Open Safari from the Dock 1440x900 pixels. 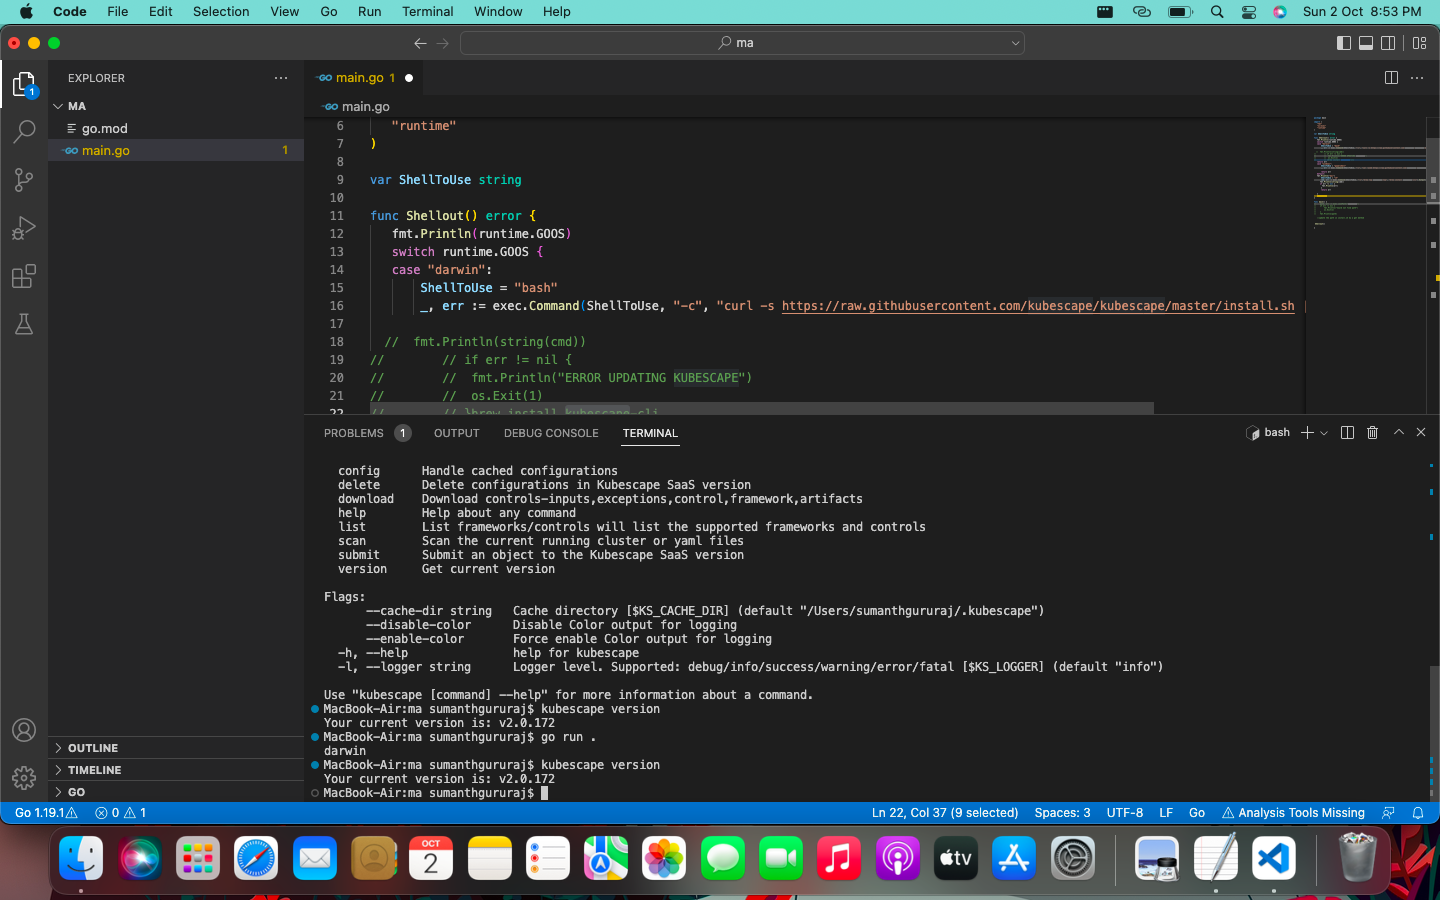256,858
